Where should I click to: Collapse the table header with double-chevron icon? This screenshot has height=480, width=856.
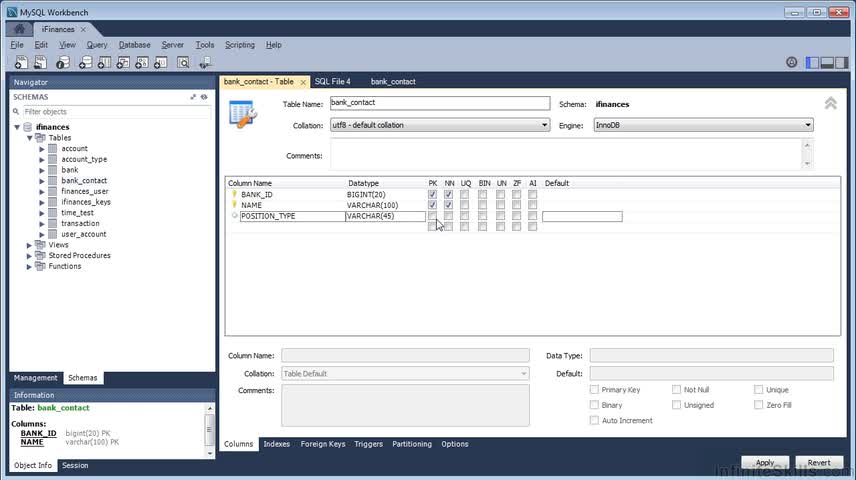(830, 103)
